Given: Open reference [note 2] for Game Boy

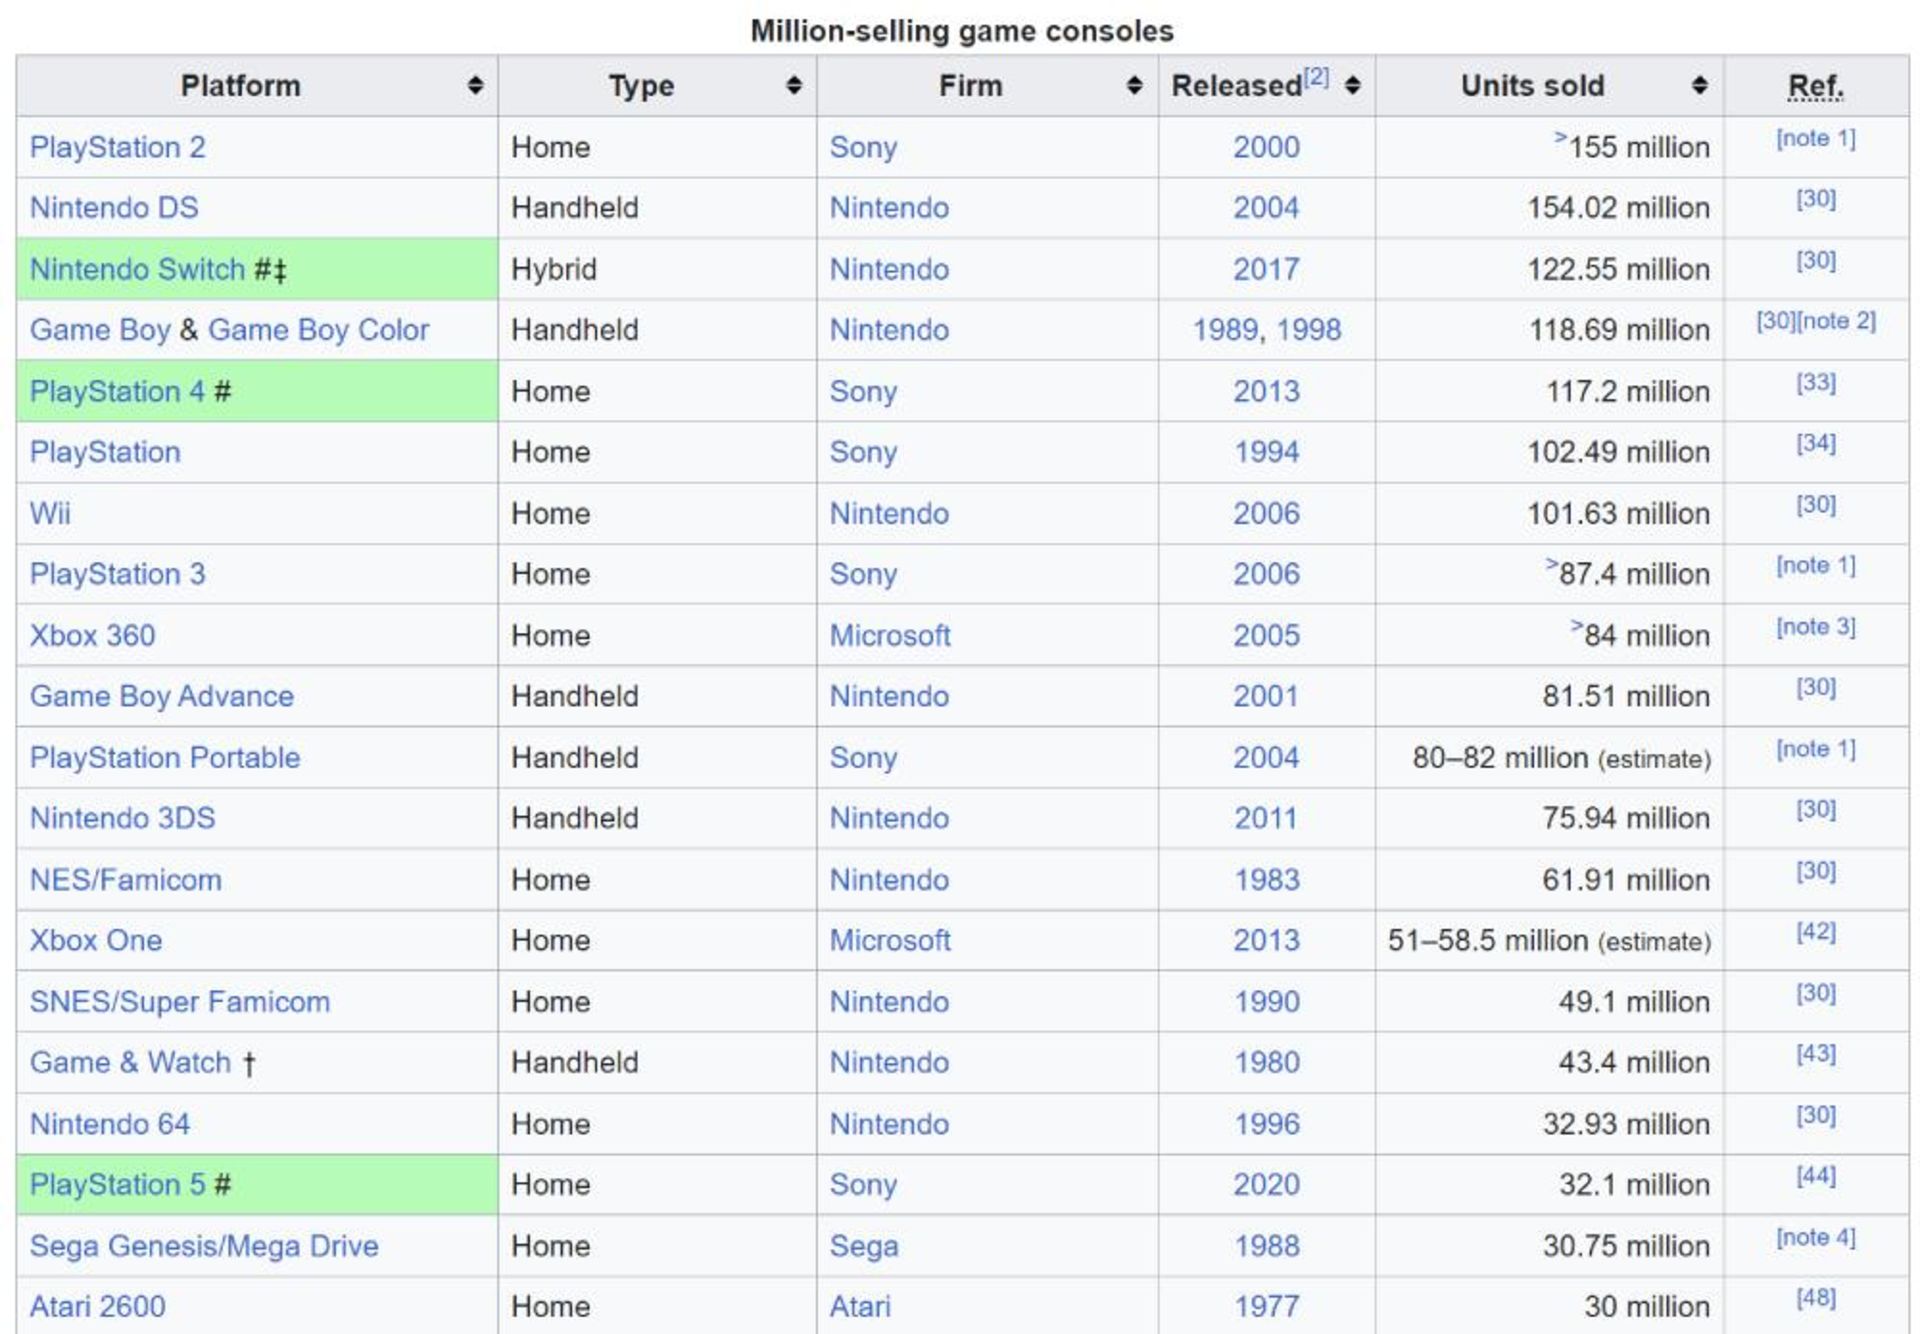Looking at the screenshot, I should coord(1837,321).
